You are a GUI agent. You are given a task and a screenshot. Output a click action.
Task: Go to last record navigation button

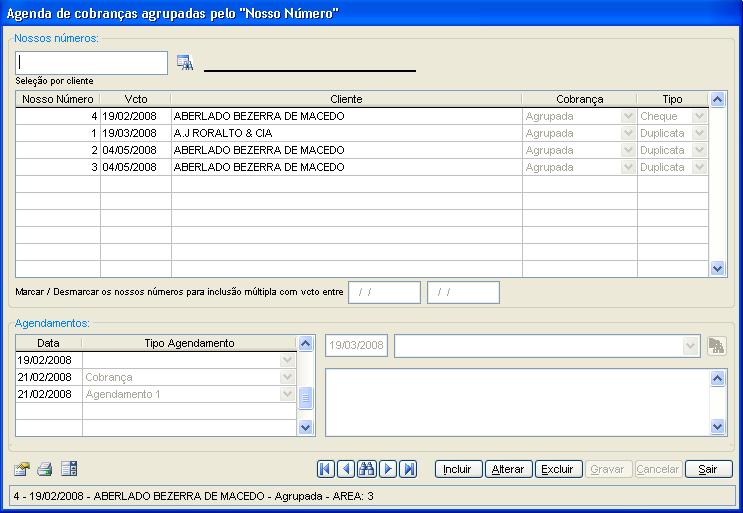(x=408, y=469)
